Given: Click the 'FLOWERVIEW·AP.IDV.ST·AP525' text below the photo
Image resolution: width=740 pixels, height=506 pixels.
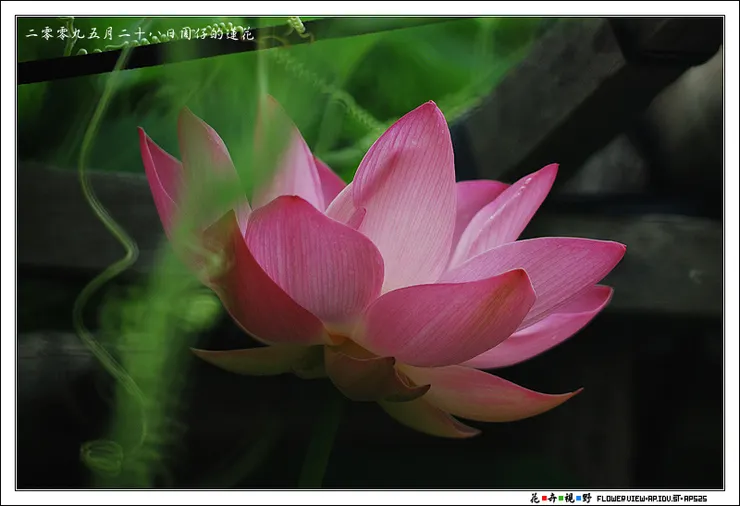Looking at the screenshot, I should (652, 498).
